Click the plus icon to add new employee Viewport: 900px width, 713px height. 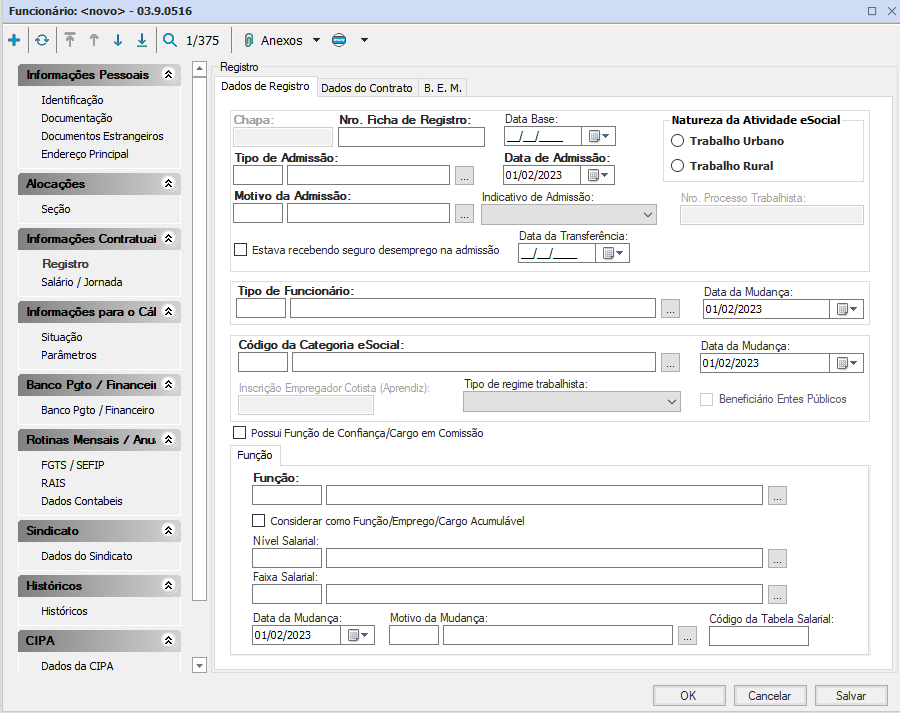click(x=13, y=41)
